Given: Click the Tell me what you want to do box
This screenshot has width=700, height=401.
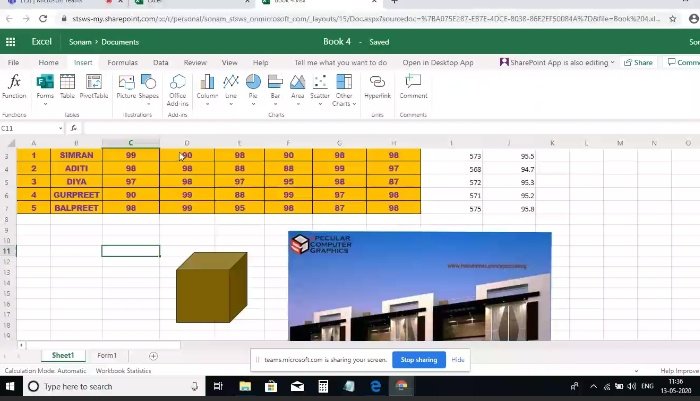Looking at the screenshot, I should [341, 63].
